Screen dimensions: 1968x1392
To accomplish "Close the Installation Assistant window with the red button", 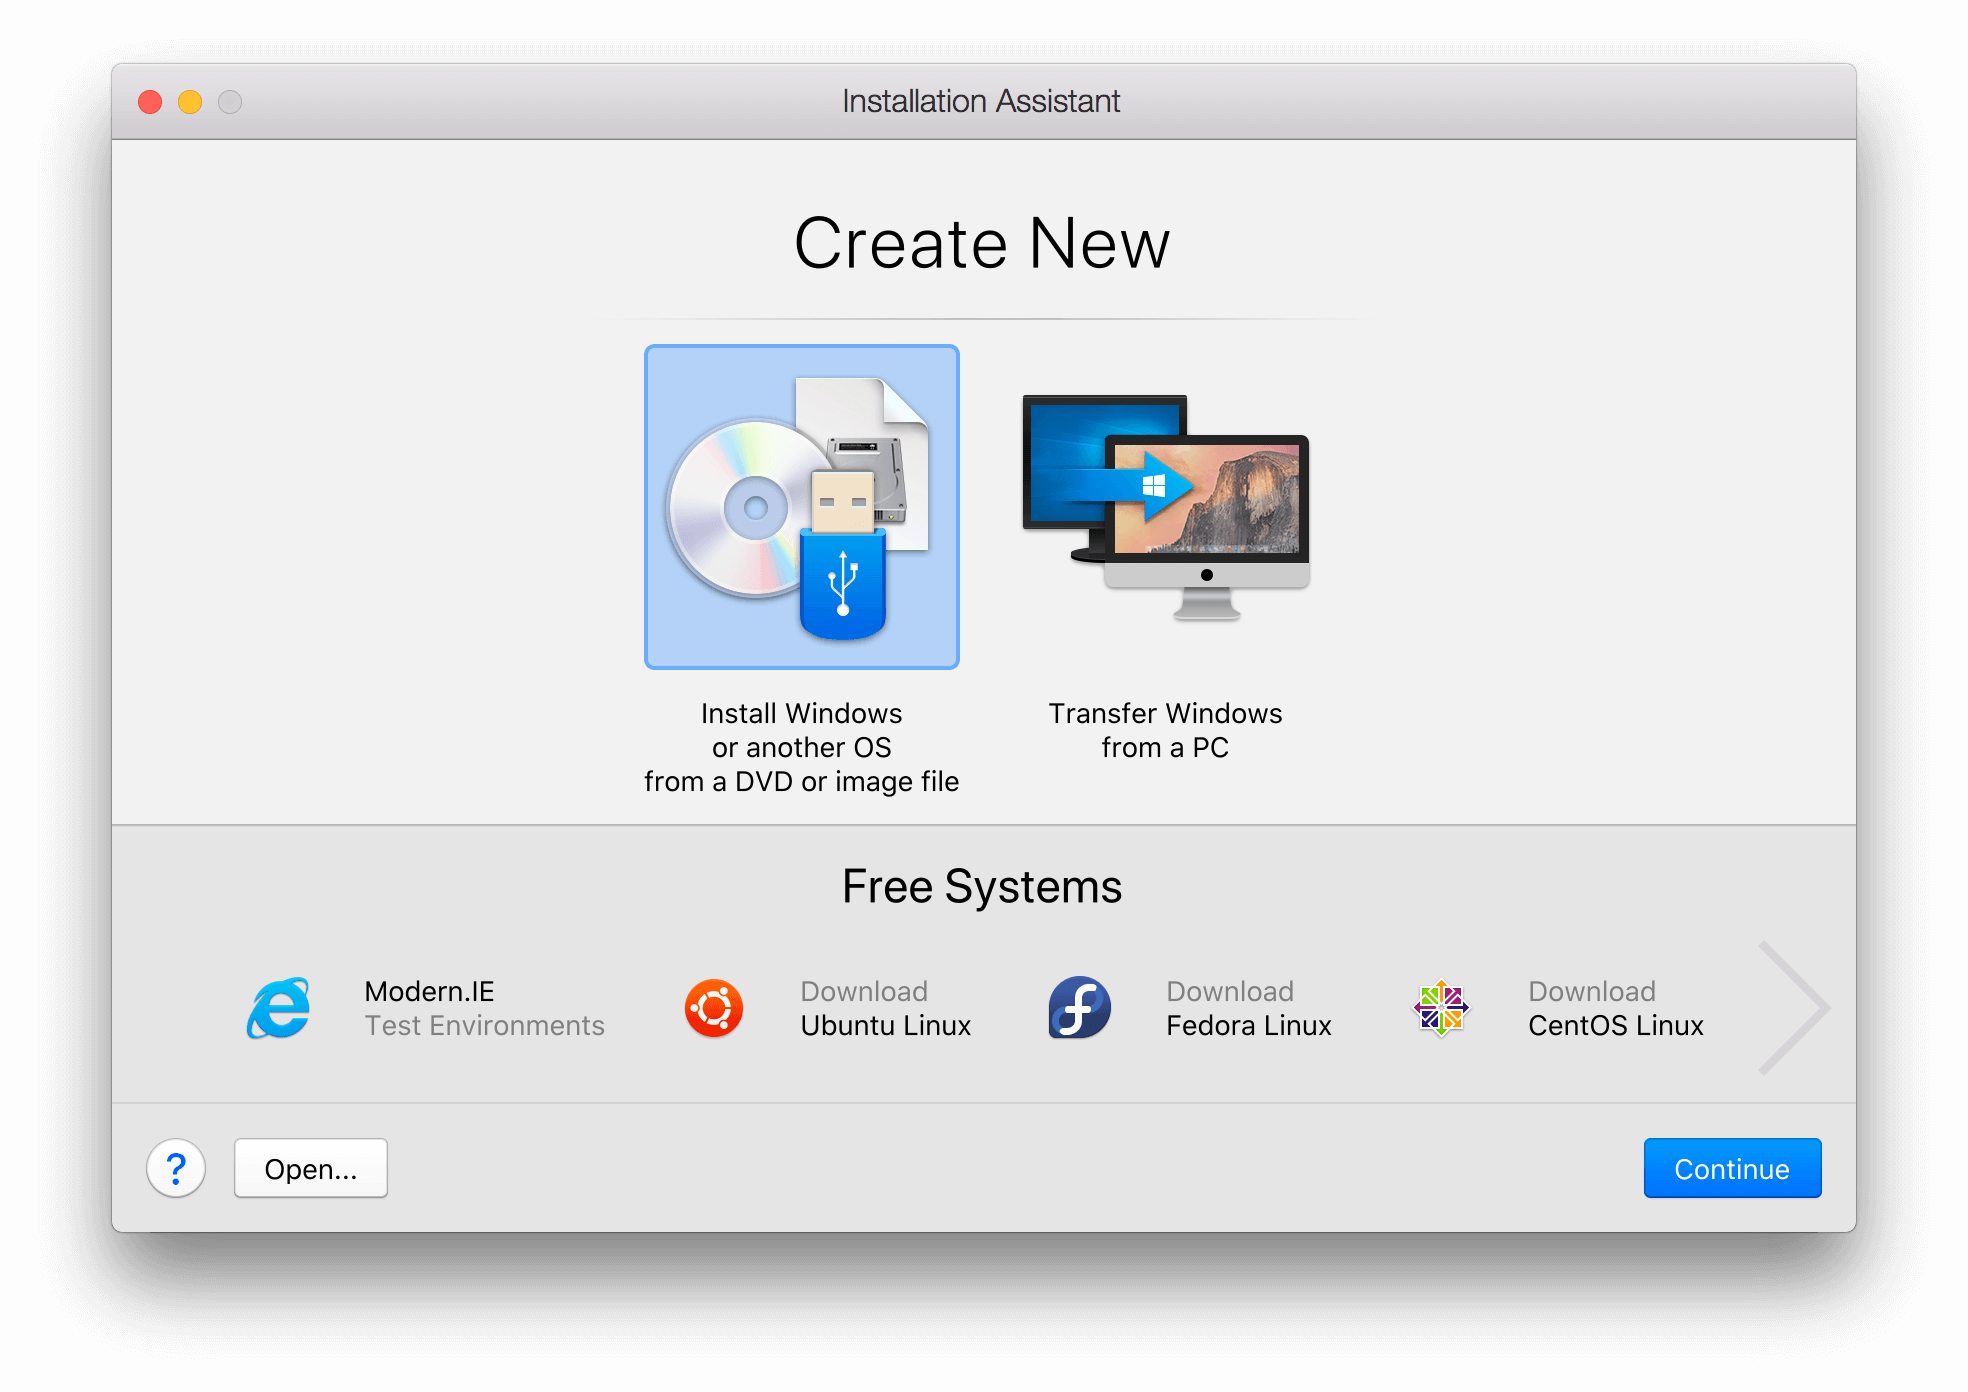I will [150, 102].
